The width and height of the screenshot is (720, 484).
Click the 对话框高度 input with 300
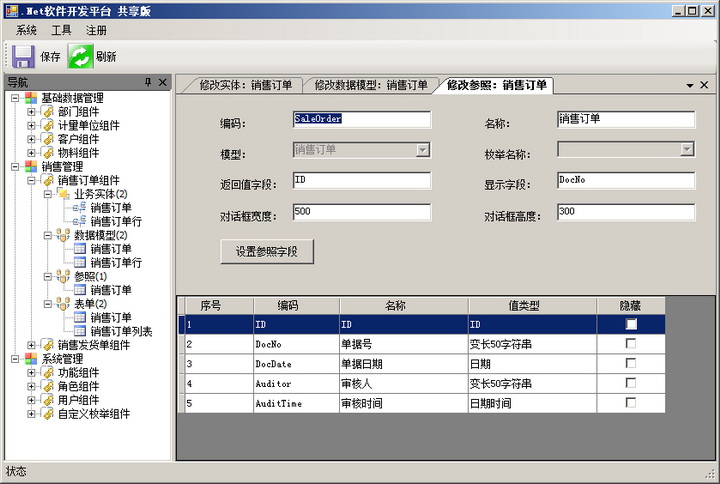(x=626, y=212)
